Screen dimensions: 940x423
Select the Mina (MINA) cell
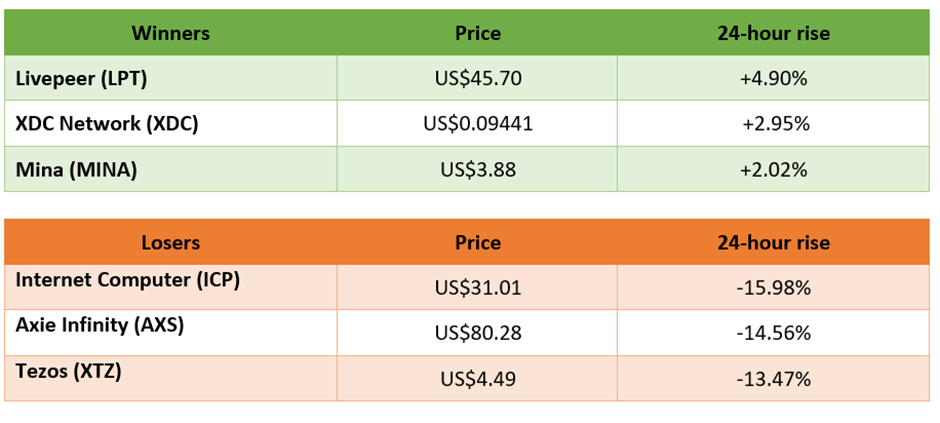171,169
